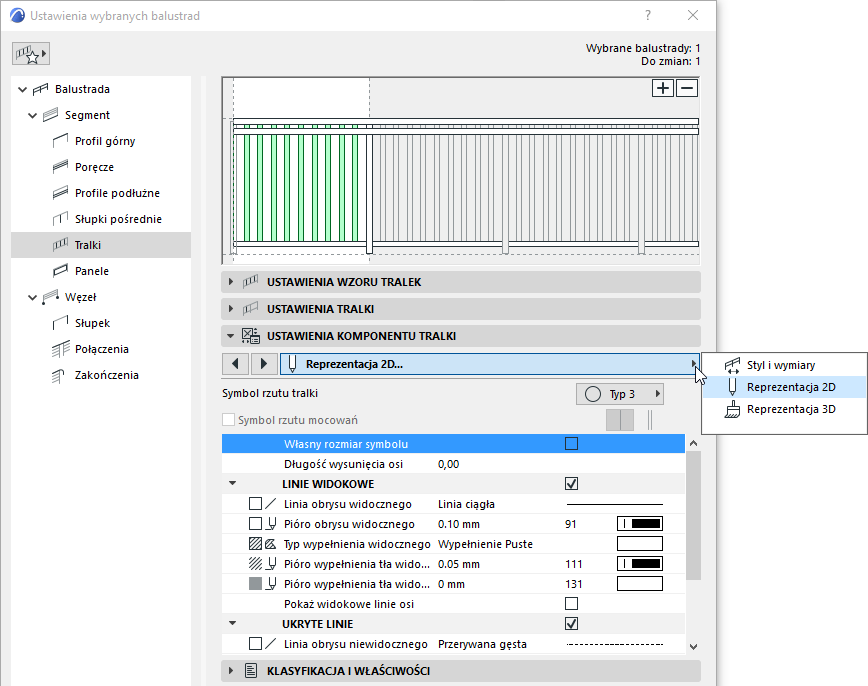Image resolution: width=868 pixels, height=686 pixels.
Task: Expand USTAWIENIA WZORU TRALEK panel
Action: (x=231, y=282)
